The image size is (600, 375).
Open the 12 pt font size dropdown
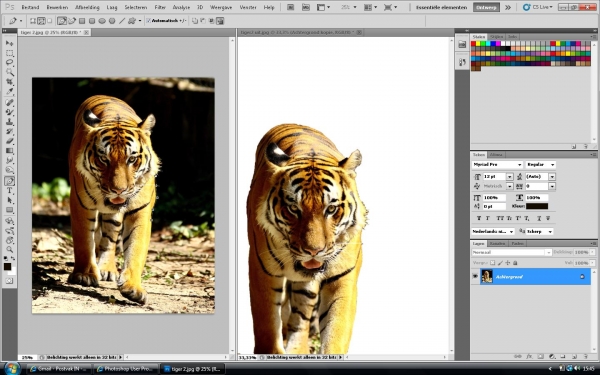coord(510,176)
